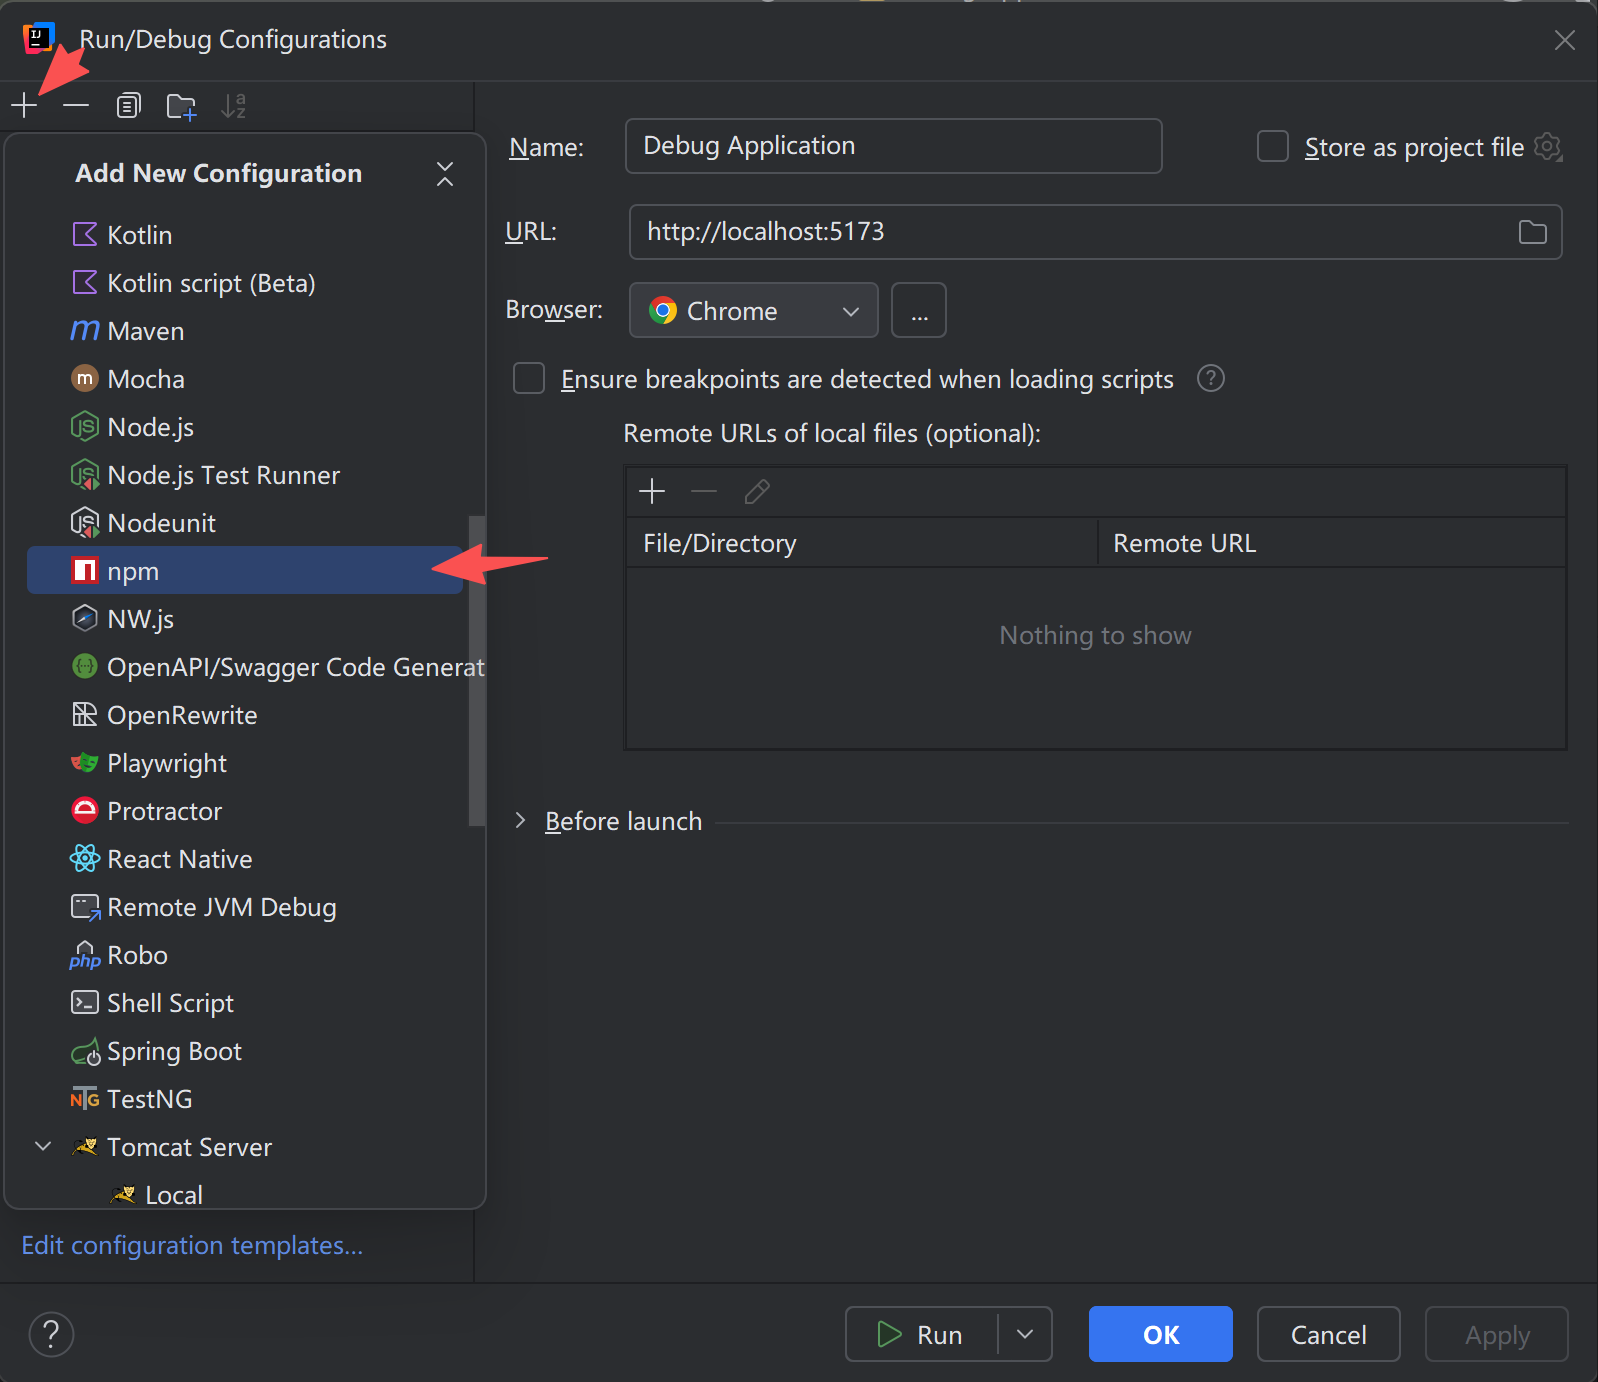Select the React Native configuration type
1598x1382 pixels.
click(245, 859)
